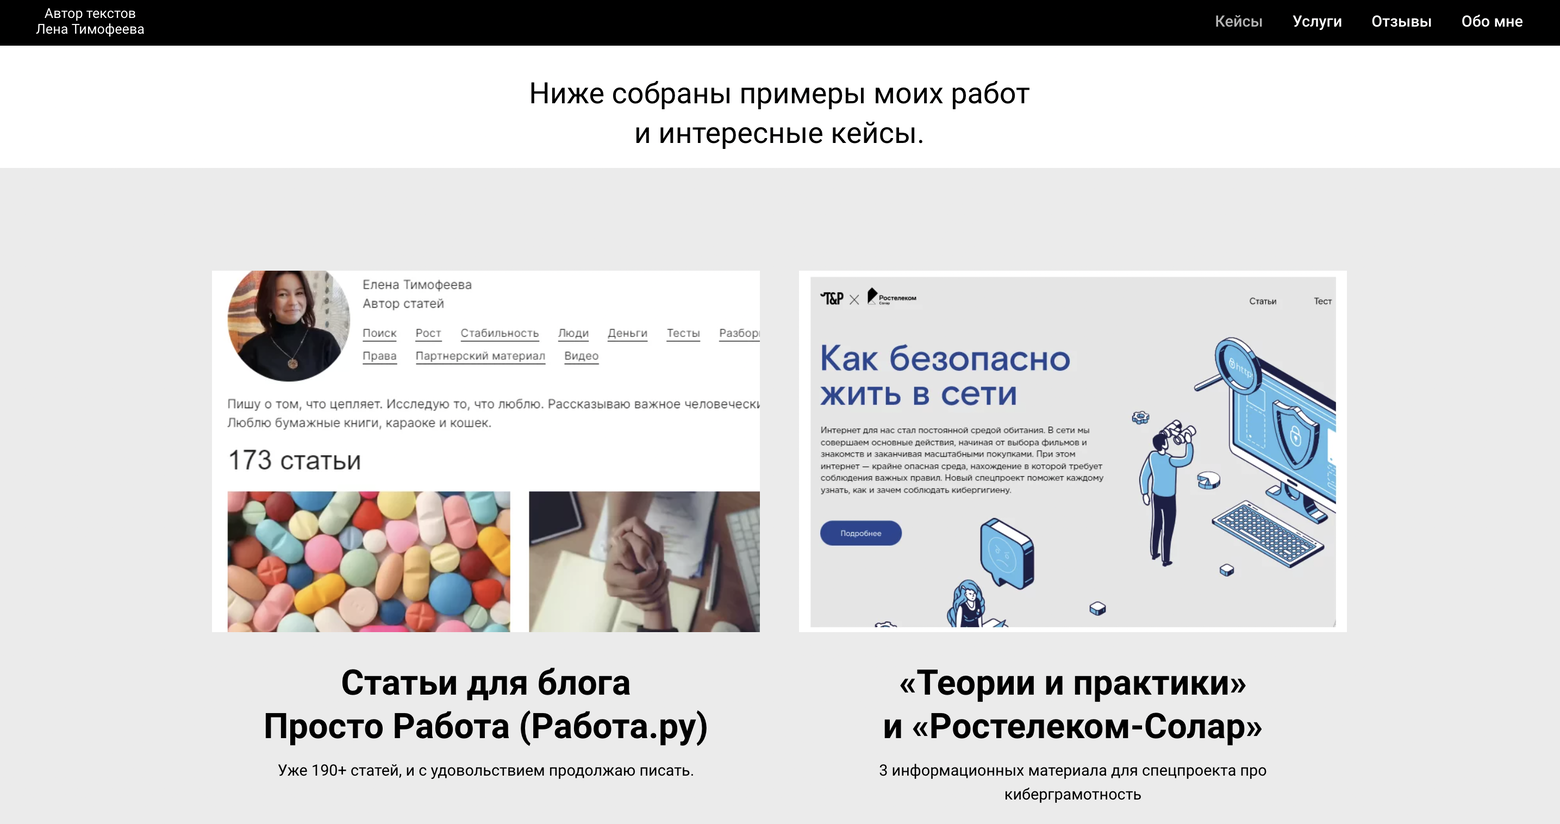Click the Ростелеком logo in the preview
This screenshot has height=824, width=1560.
pos(891,297)
